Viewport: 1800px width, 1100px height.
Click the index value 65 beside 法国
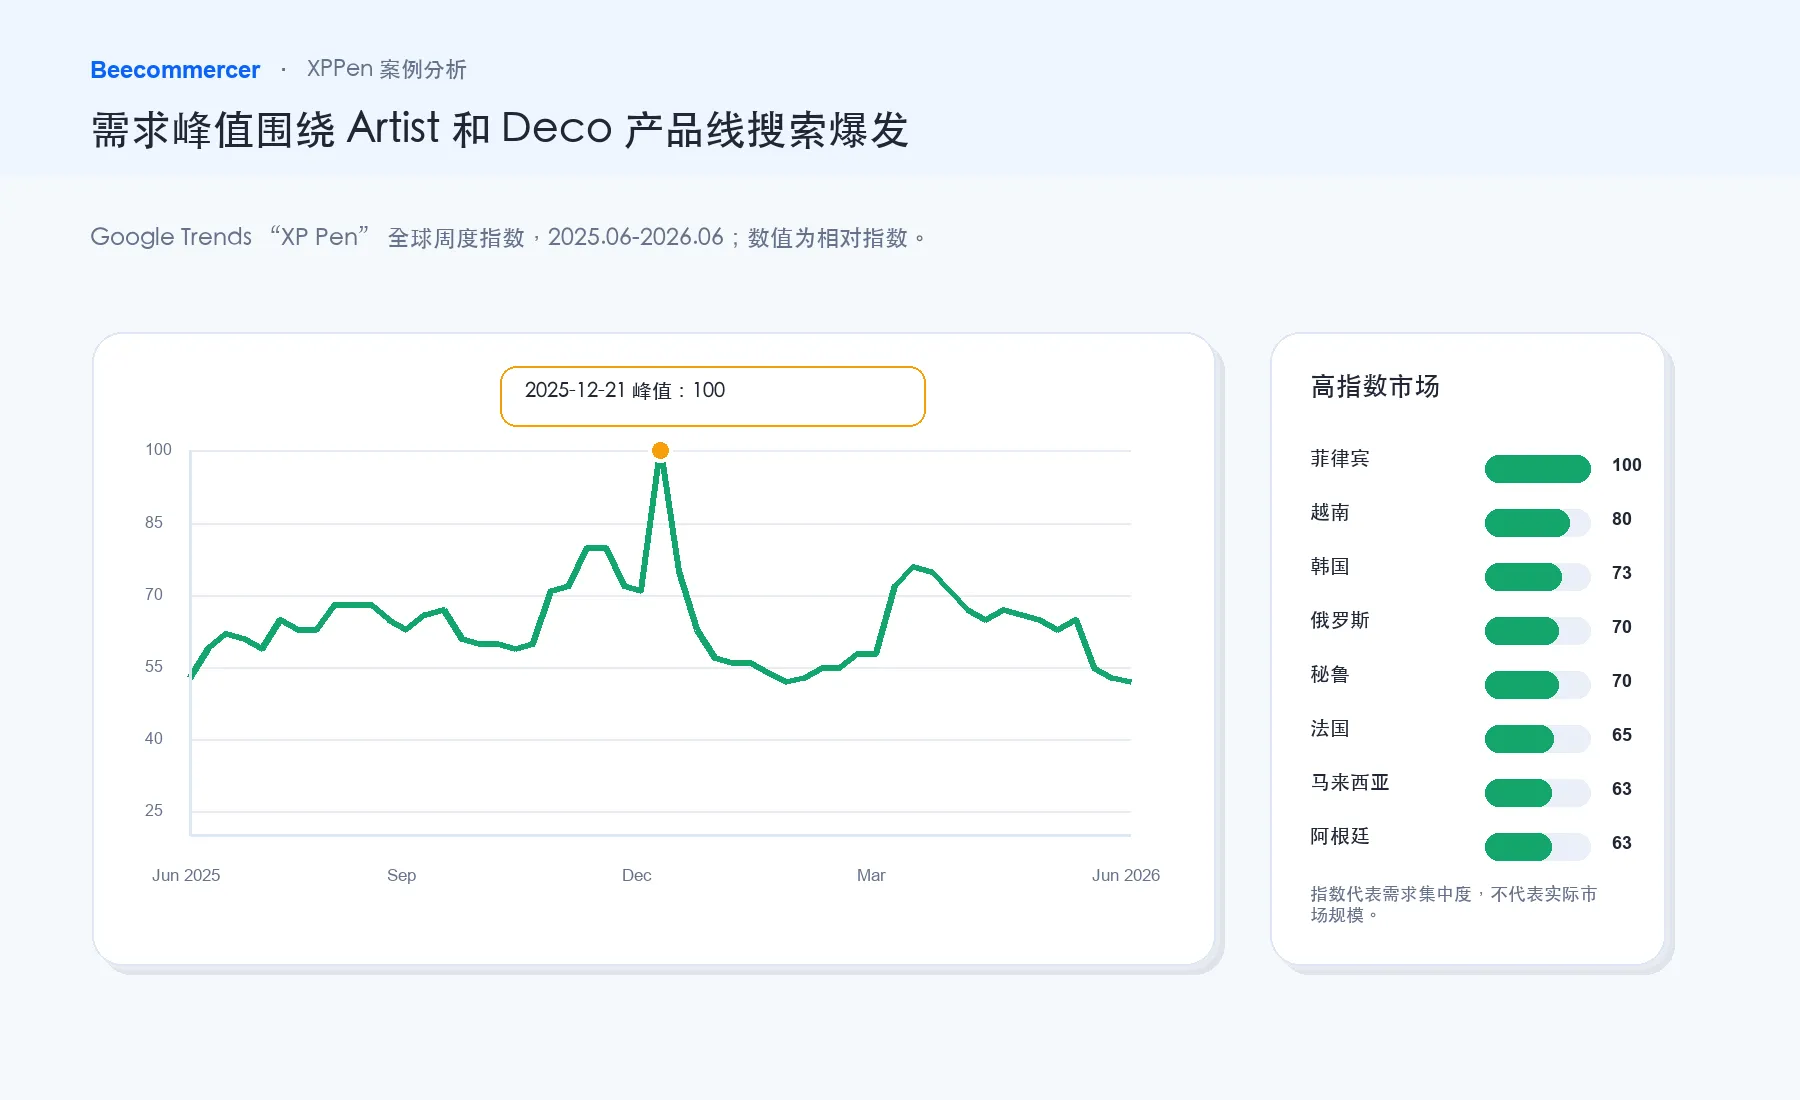coord(1621,735)
